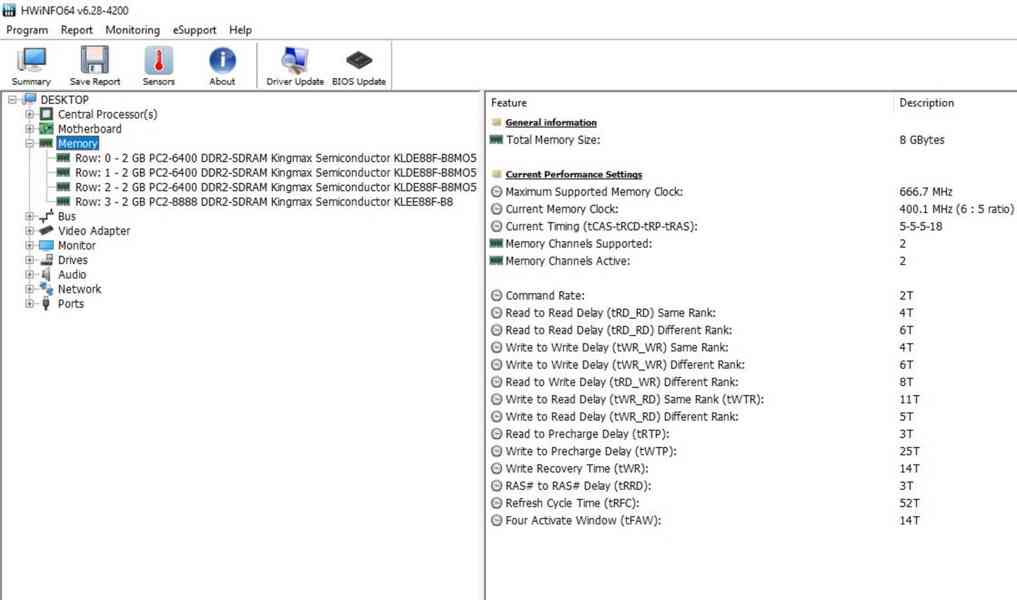Open the Help menu
The width and height of the screenshot is (1017, 600).
[x=241, y=30]
